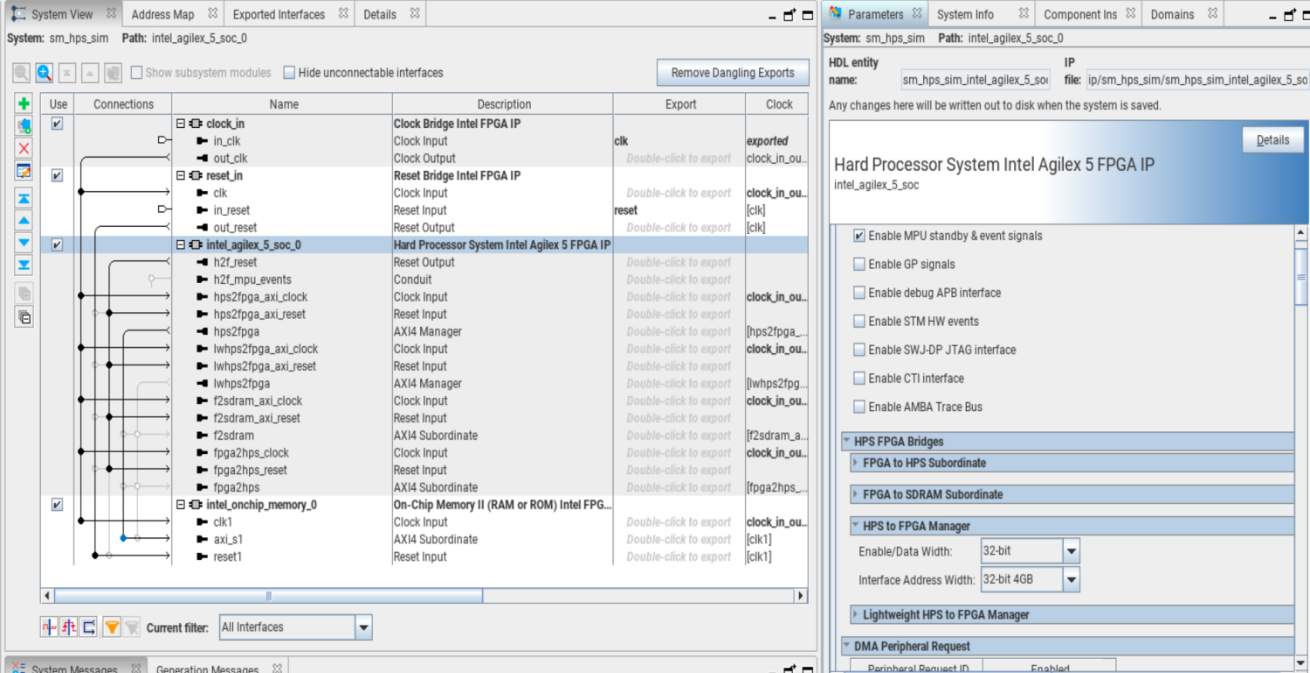Screen dimensions: 1310x673
Task: Click the Remove Dangling Exports button
Action: [732, 73]
